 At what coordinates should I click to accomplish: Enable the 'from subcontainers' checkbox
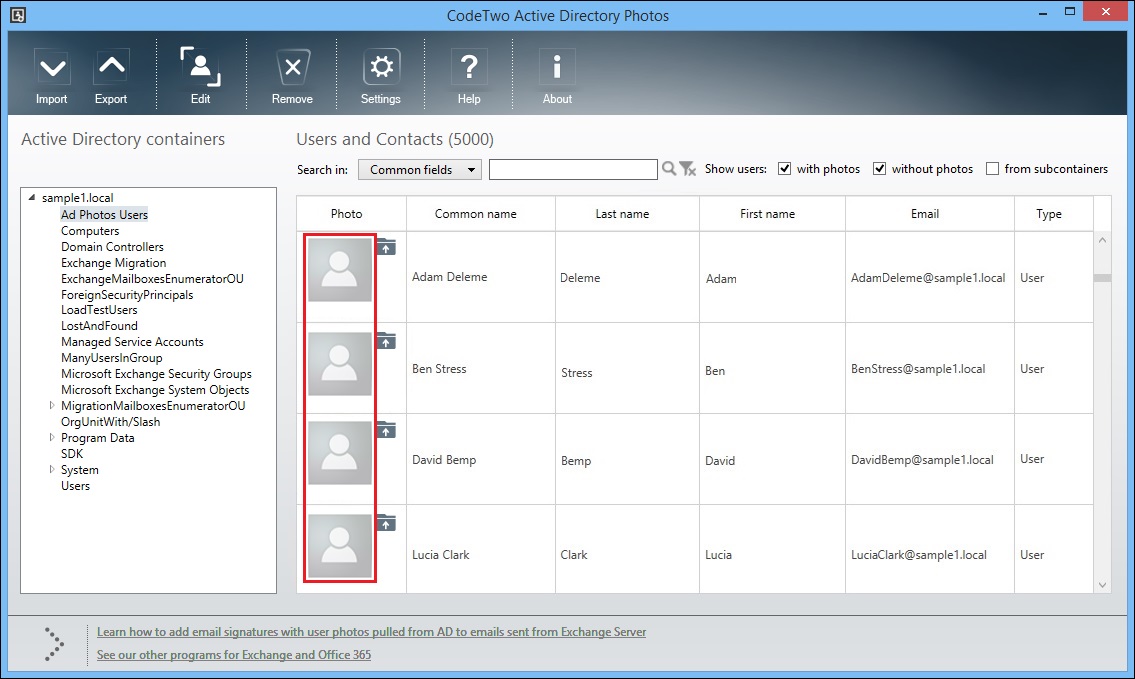click(x=992, y=169)
